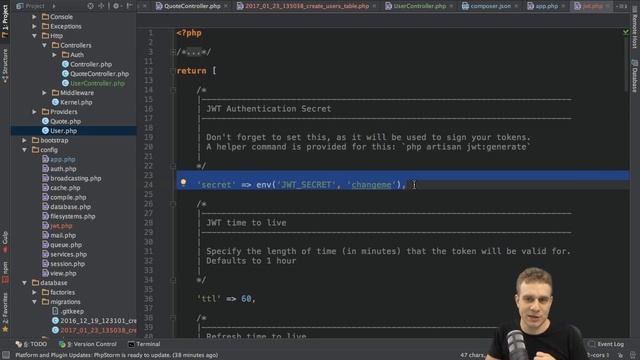Viewport: 640px width, 360px height.
Task: Open the Remote Host side panel
Action: [635, 27]
